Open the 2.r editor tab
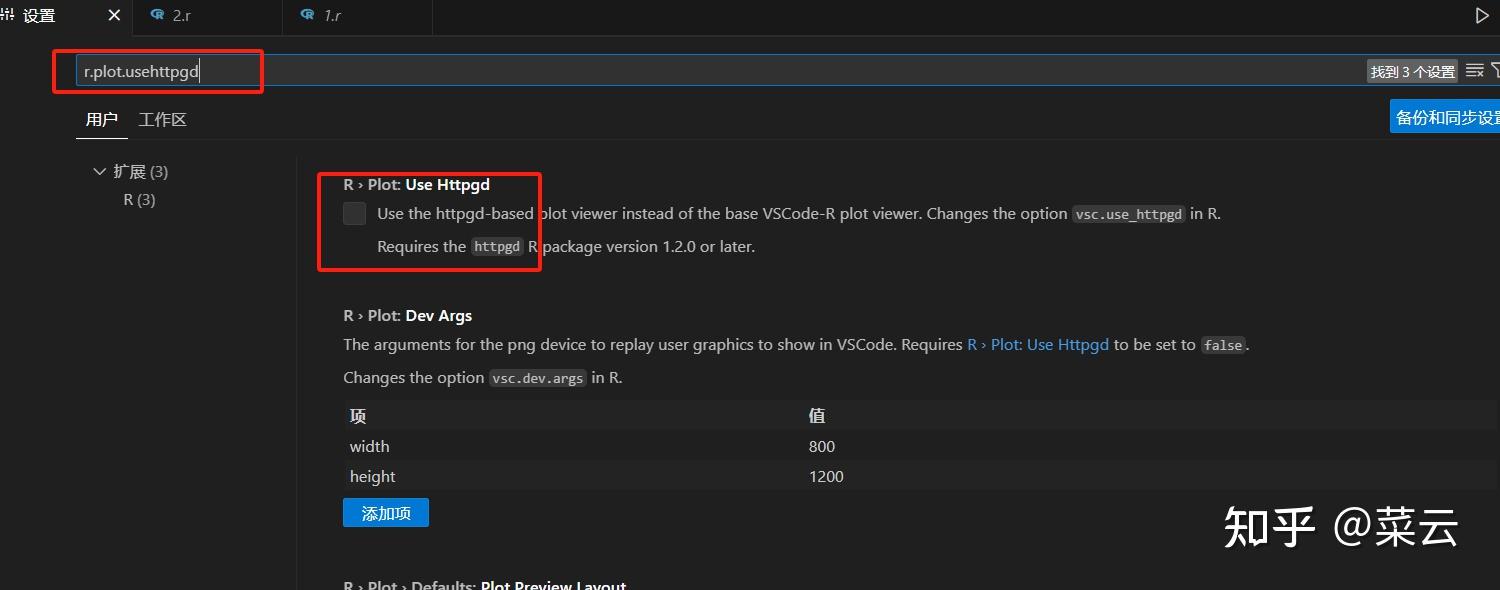Viewport: 1500px width, 590px height. pyautogui.click(x=191, y=15)
